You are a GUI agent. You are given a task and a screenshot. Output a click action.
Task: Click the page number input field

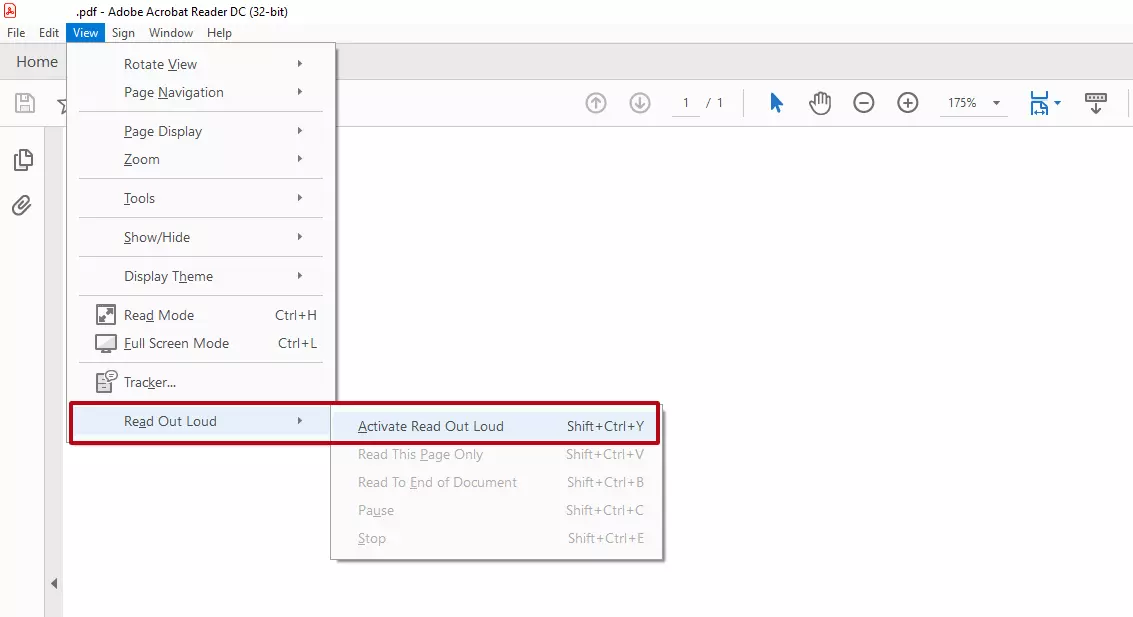686,103
